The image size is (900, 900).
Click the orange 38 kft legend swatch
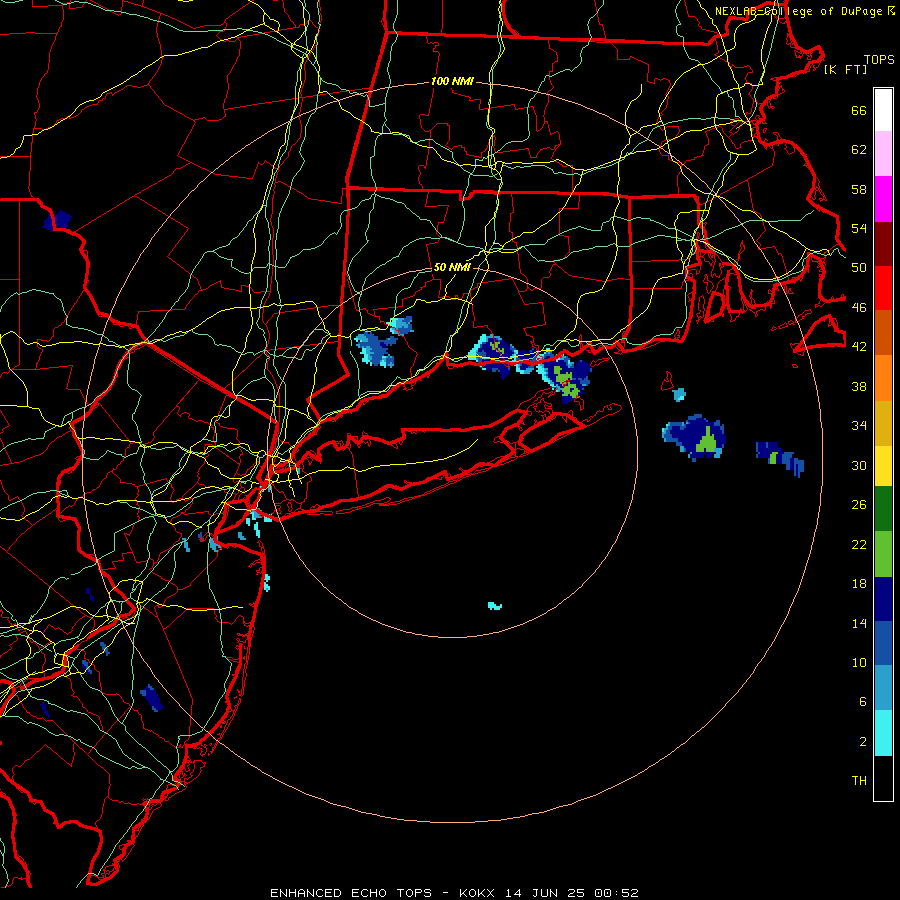(x=883, y=378)
